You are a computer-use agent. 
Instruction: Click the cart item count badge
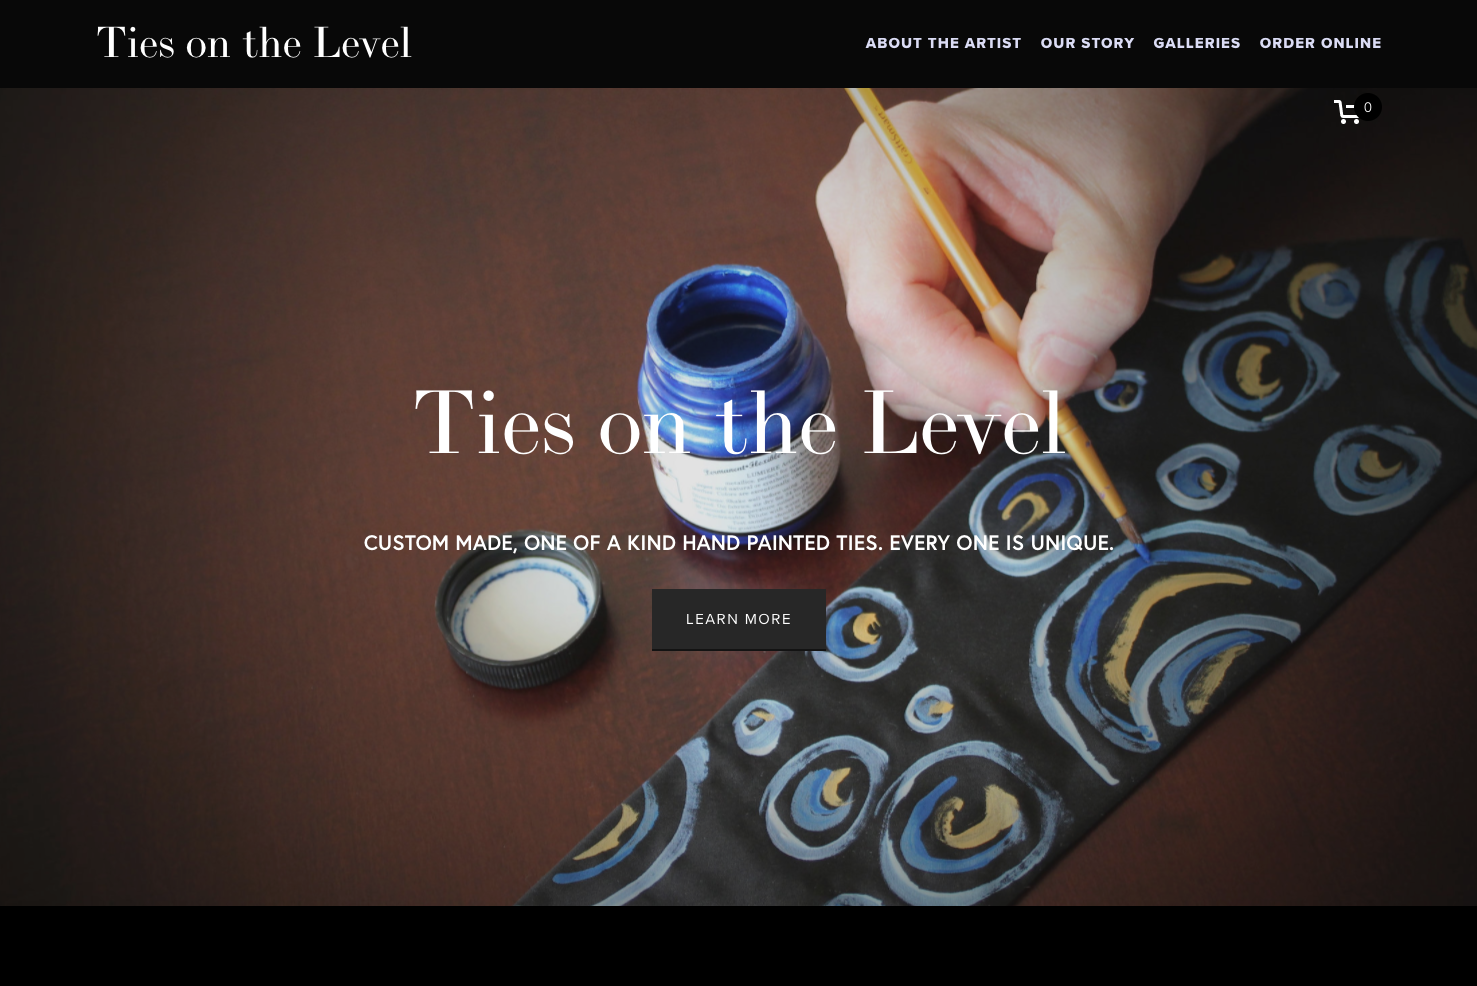coord(1368,107)
